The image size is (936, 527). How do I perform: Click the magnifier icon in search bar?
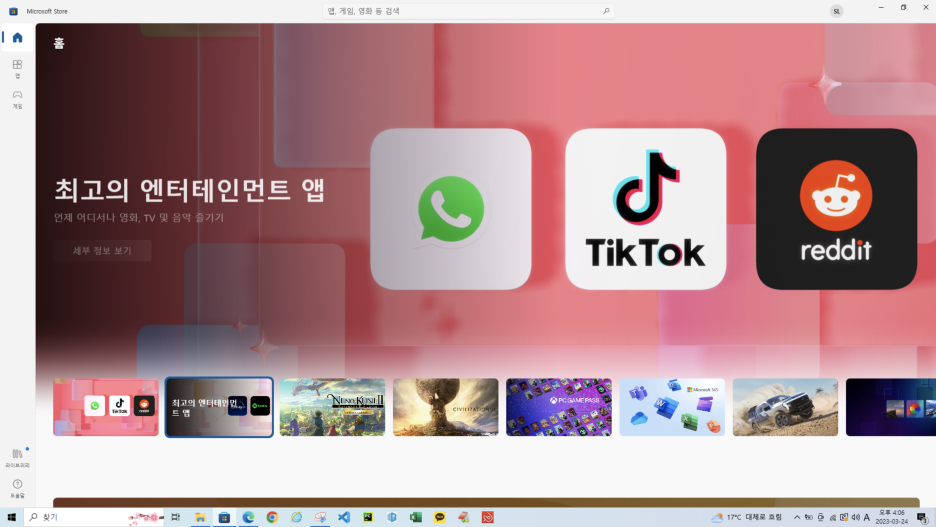coord(606,11)
